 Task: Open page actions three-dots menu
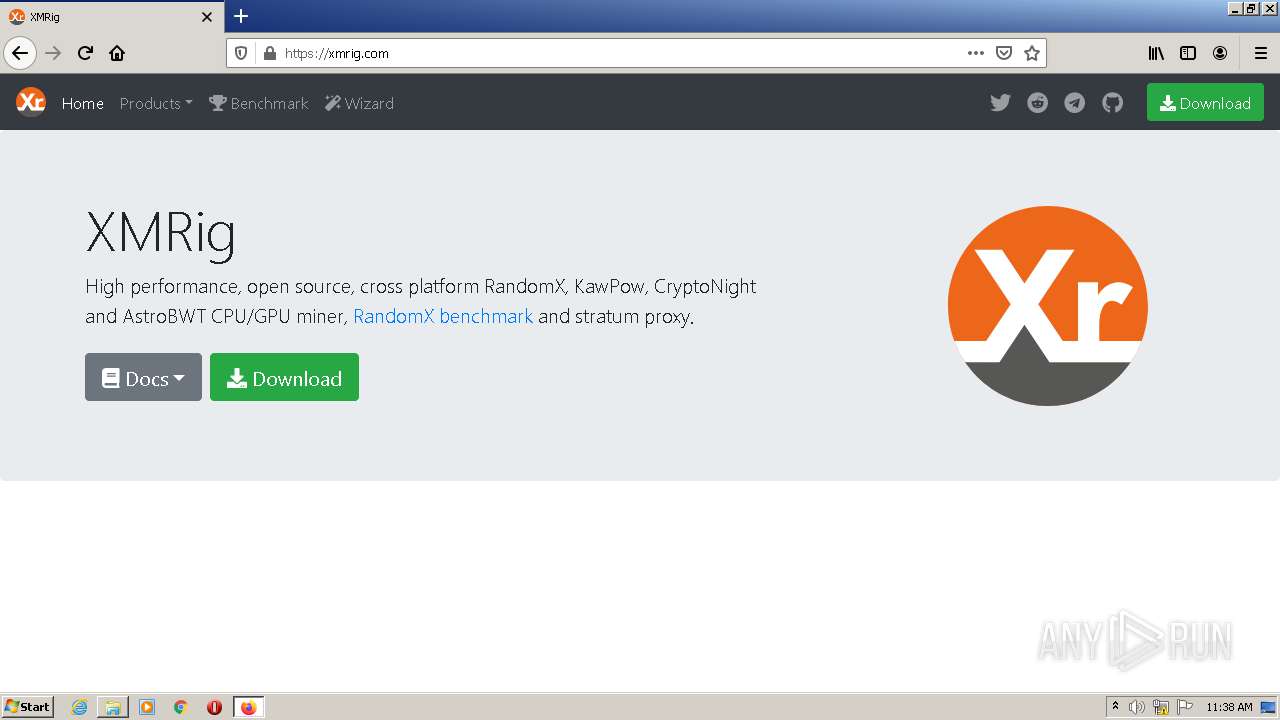(976, 53)
